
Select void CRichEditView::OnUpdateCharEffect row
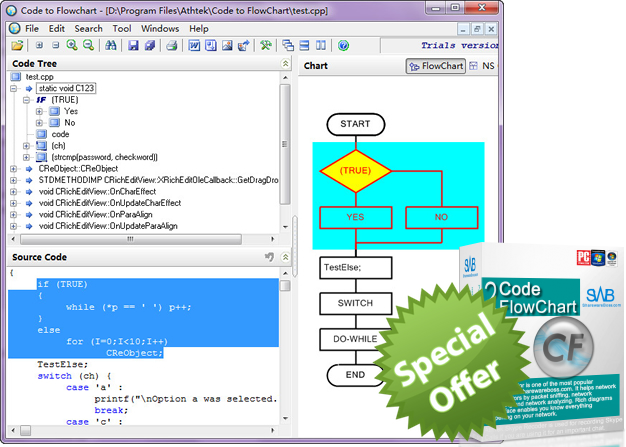[110, 203]
